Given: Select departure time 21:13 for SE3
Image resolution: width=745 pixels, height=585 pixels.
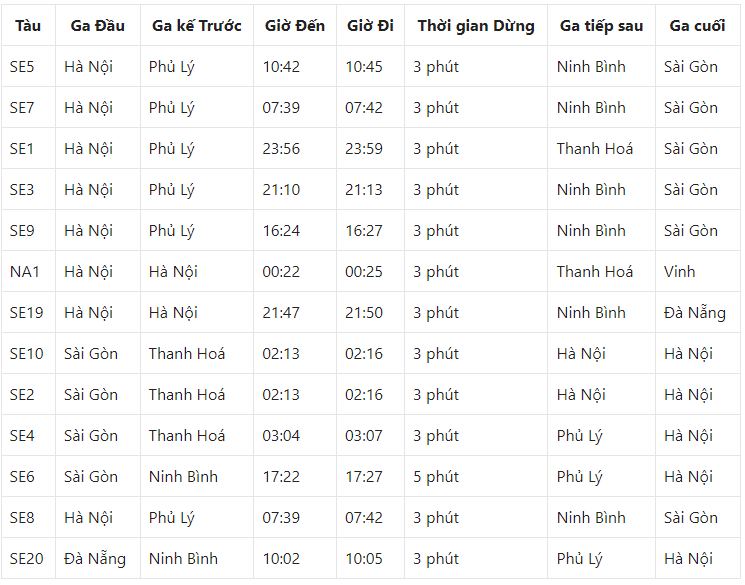Looking at the screenshot, I should point(363,190).
